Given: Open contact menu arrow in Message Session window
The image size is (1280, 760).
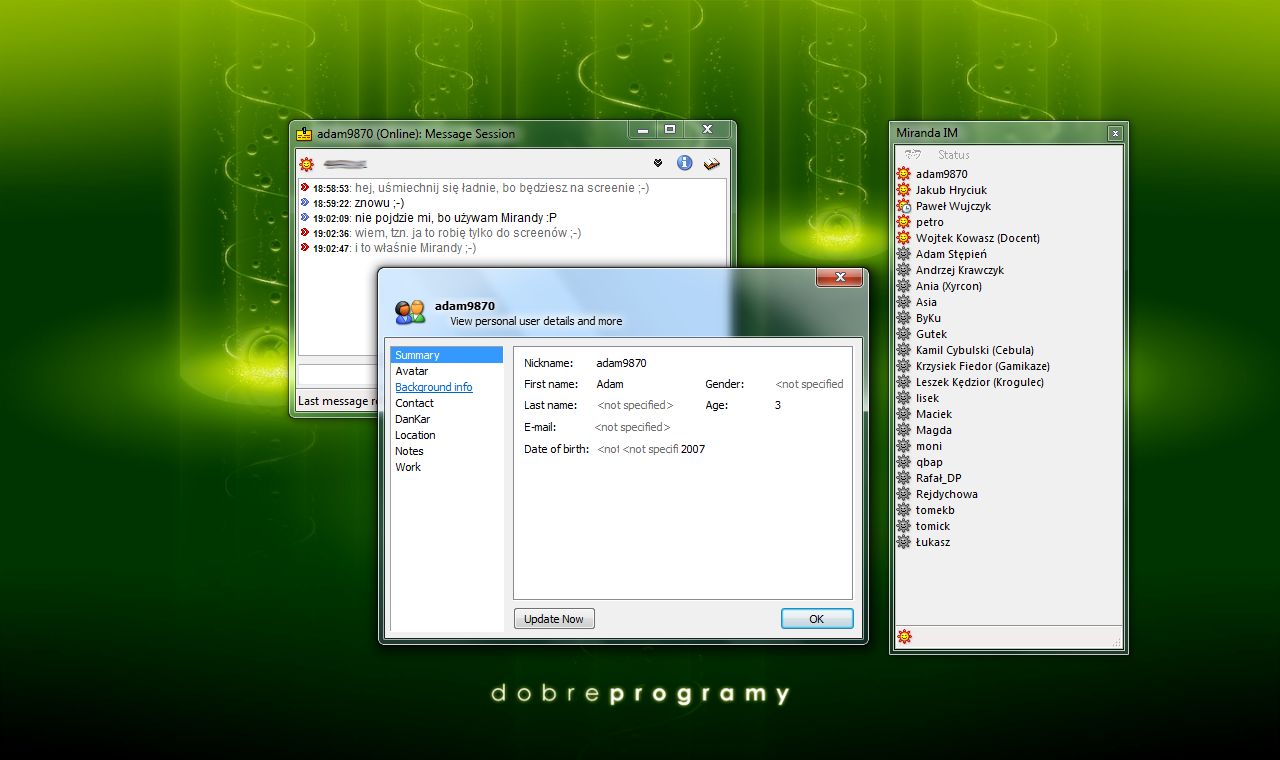Looking at the screenshot, I should click(x=658, y=163).
